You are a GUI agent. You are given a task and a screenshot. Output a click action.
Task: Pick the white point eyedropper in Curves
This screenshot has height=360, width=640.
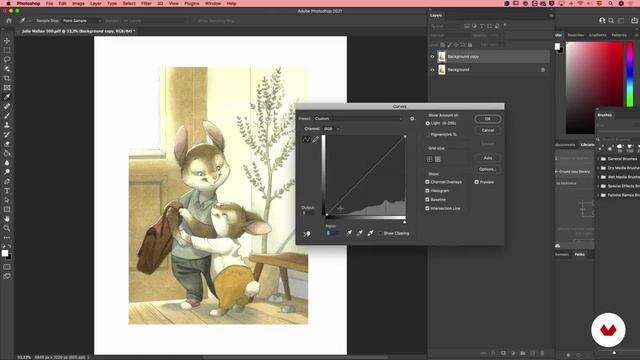coord(370,233)
